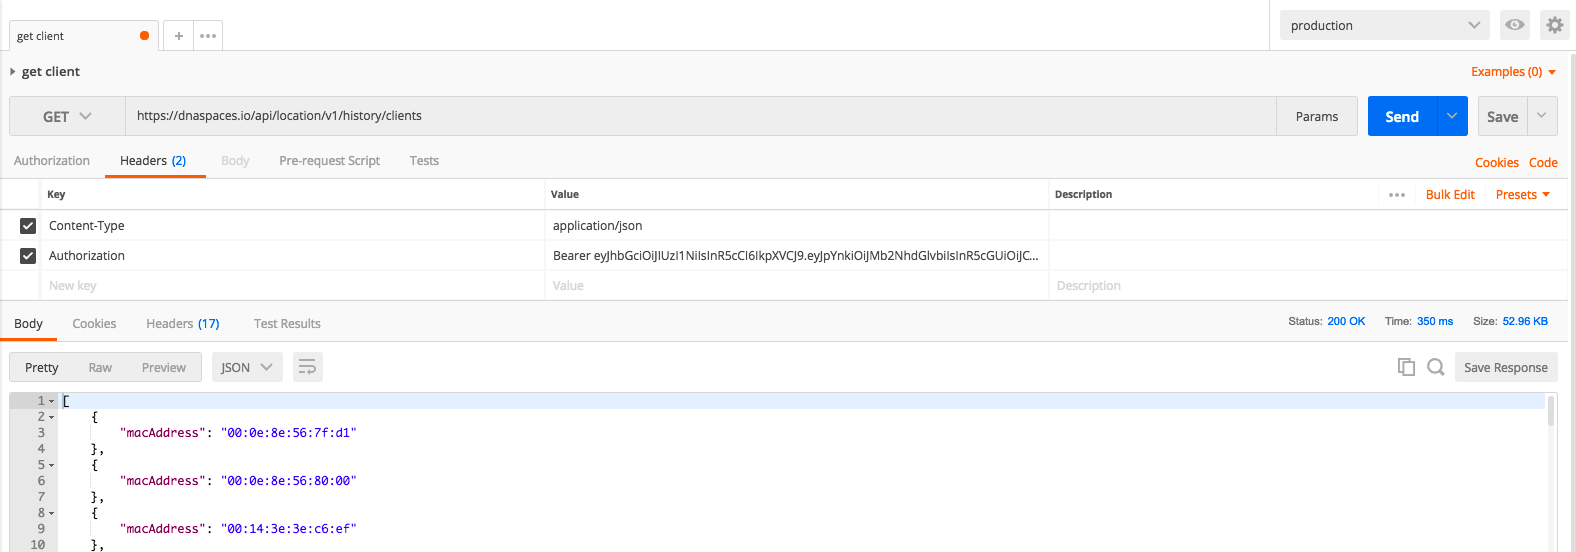Switch to the response Cookies tab
The height and width of the screenshot is (552, 1576).
pyautogui.click(x=94, y=324)
